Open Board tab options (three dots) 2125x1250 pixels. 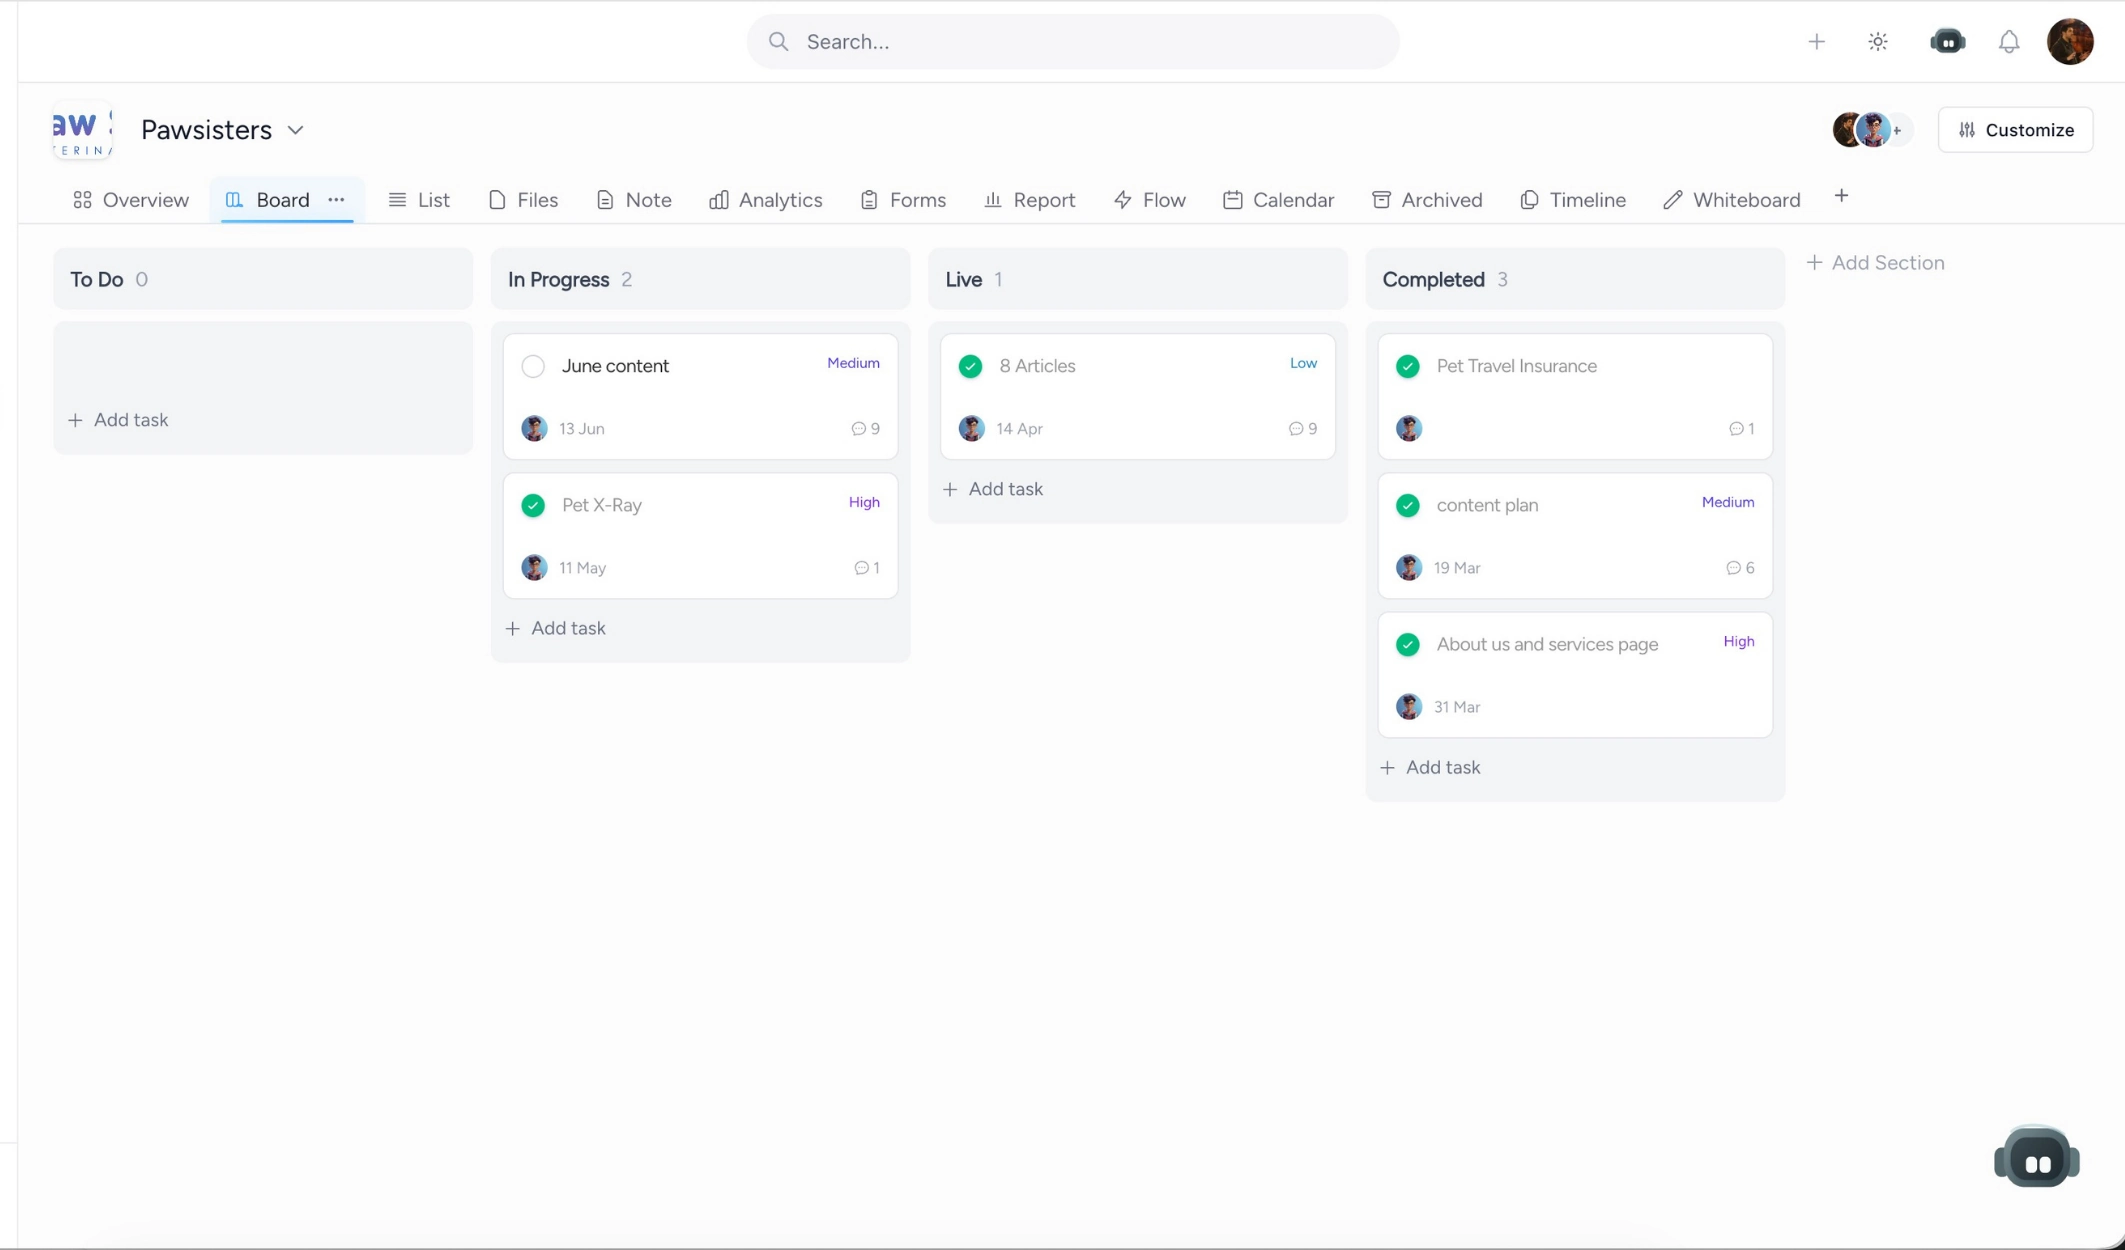coord(336,200)
